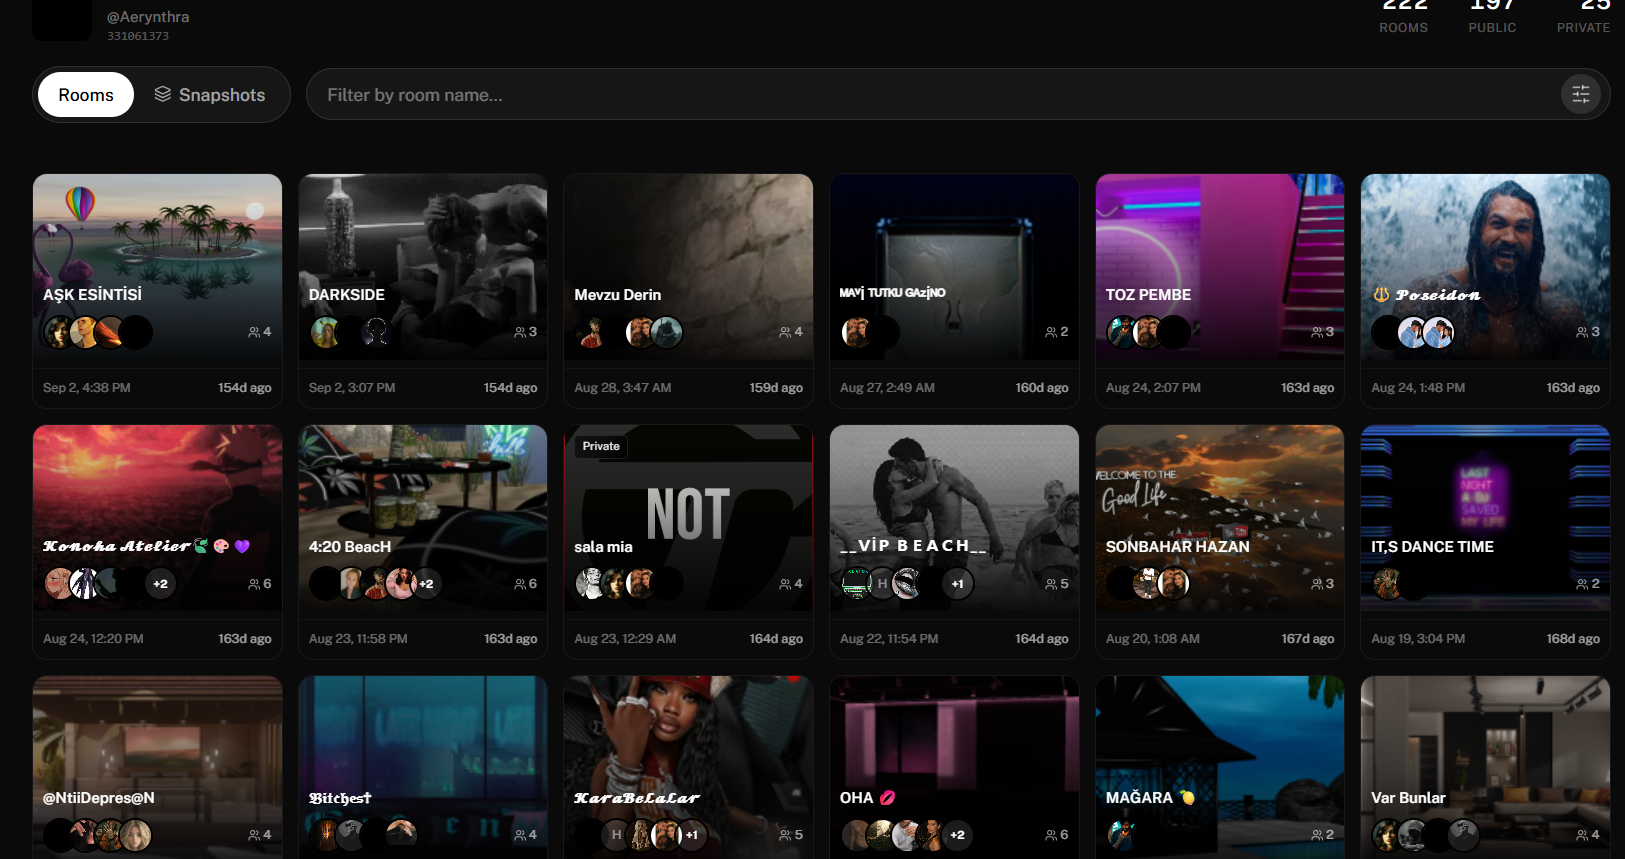
Task: Click the lemon emoji beside MAĞARA title
Action: pyautogui.click(x=1187, y=798)
